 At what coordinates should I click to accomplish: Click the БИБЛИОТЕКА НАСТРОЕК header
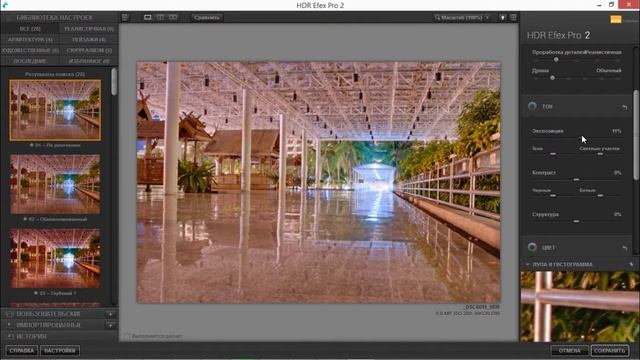point(54,18)
